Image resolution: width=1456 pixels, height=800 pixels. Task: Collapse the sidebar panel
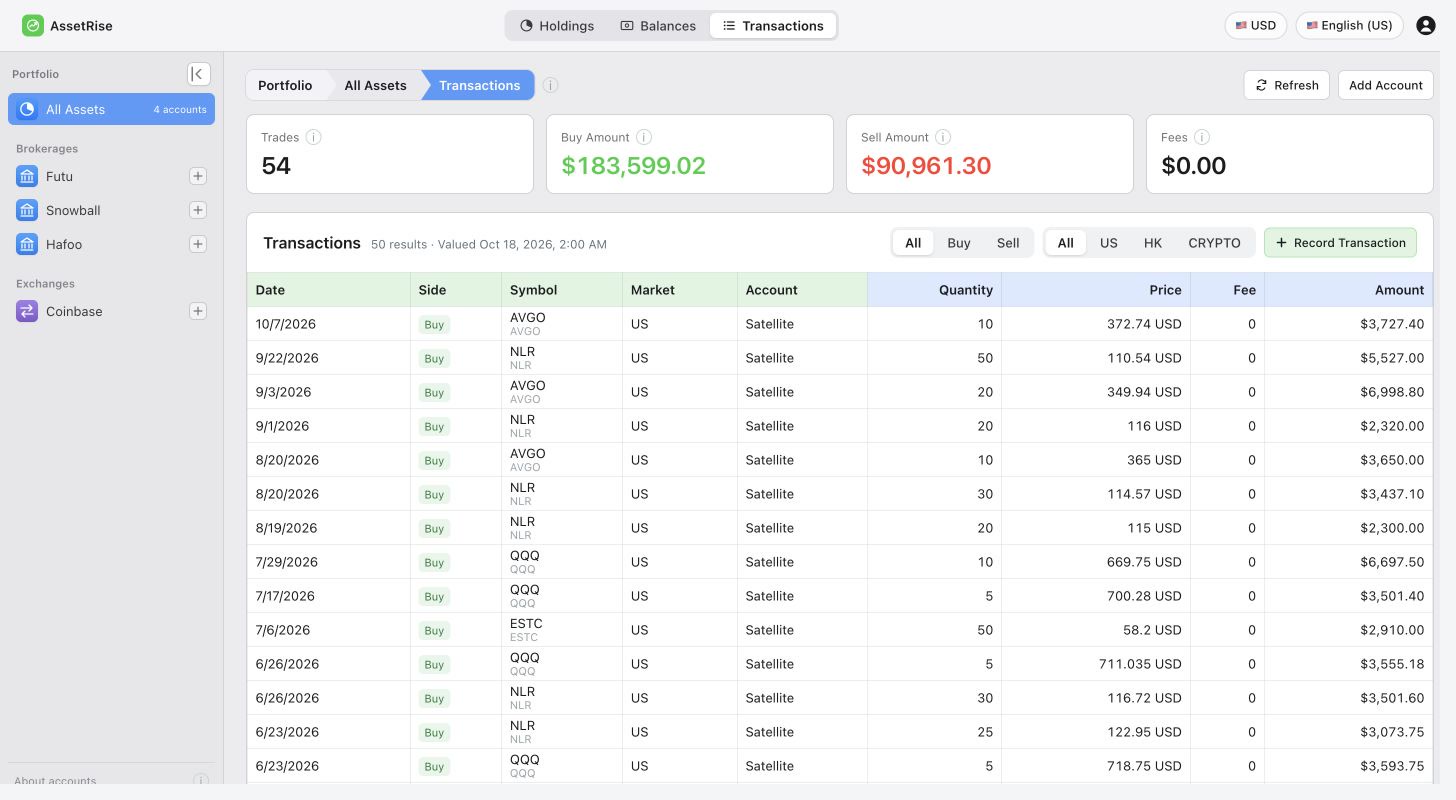point(199,74)
